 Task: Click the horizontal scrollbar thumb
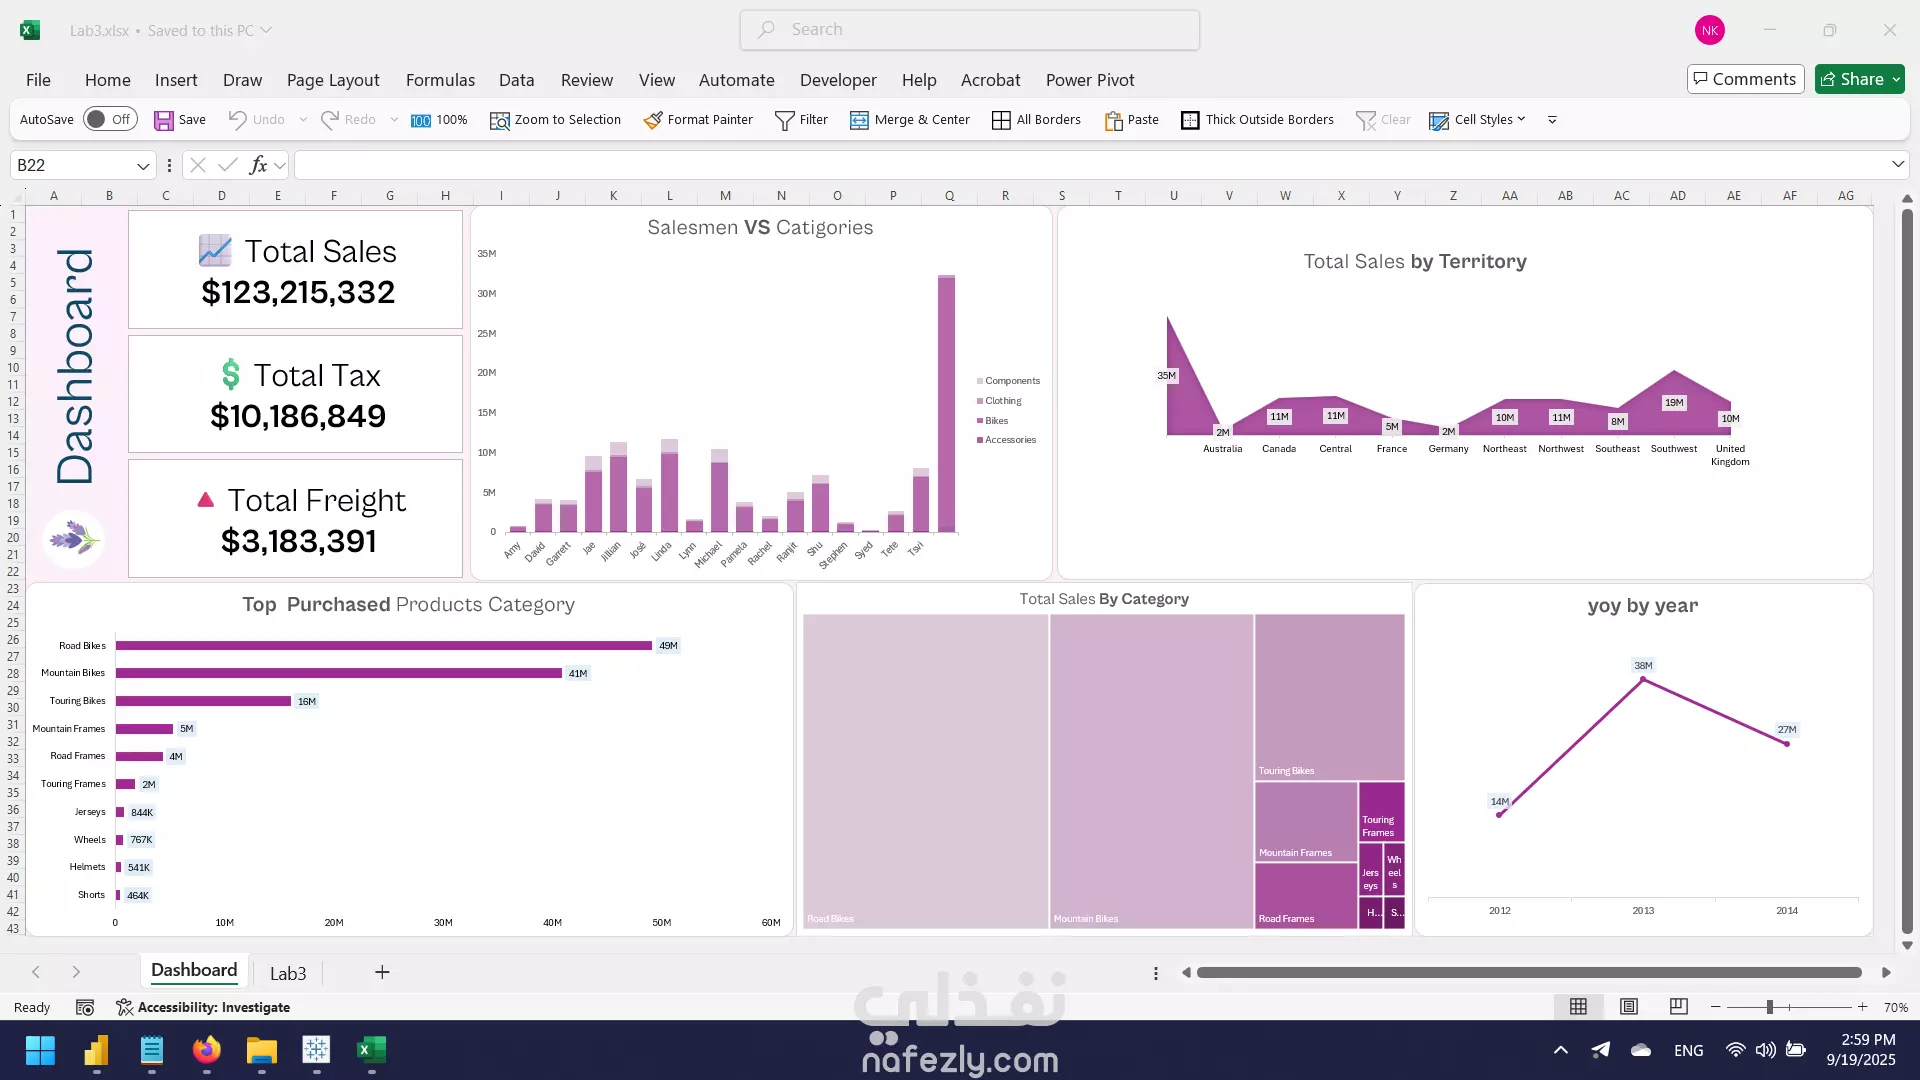[x=1529, y=972]
